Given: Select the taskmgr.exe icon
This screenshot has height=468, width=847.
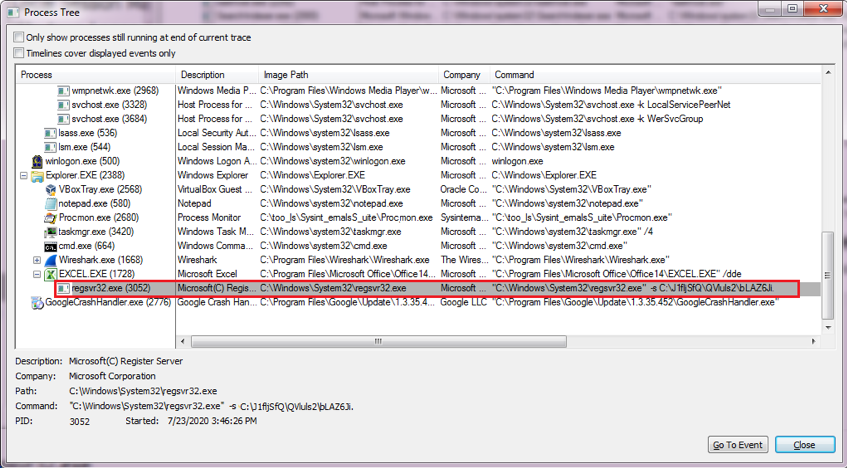Looking at the screenshot, I should (50, 232).
